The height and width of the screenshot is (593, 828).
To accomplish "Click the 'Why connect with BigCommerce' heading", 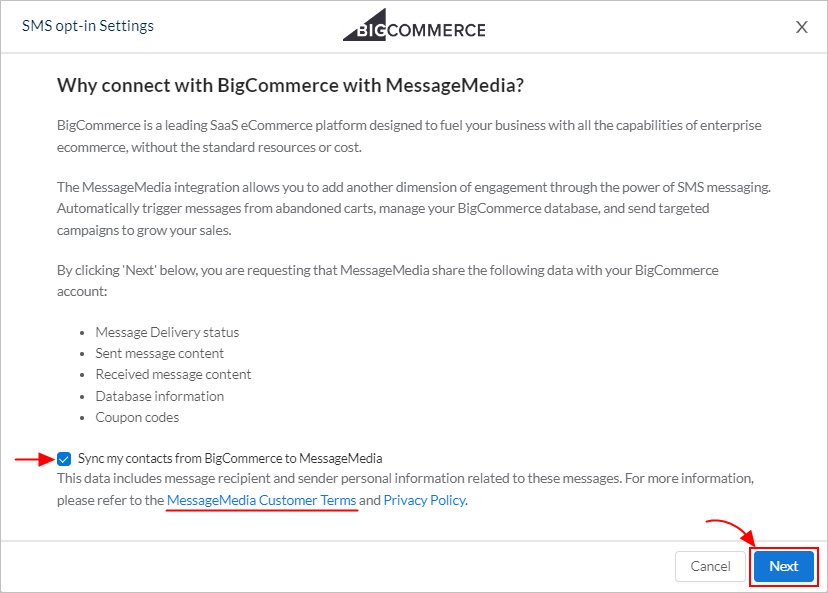I will [x=290, y=85].
